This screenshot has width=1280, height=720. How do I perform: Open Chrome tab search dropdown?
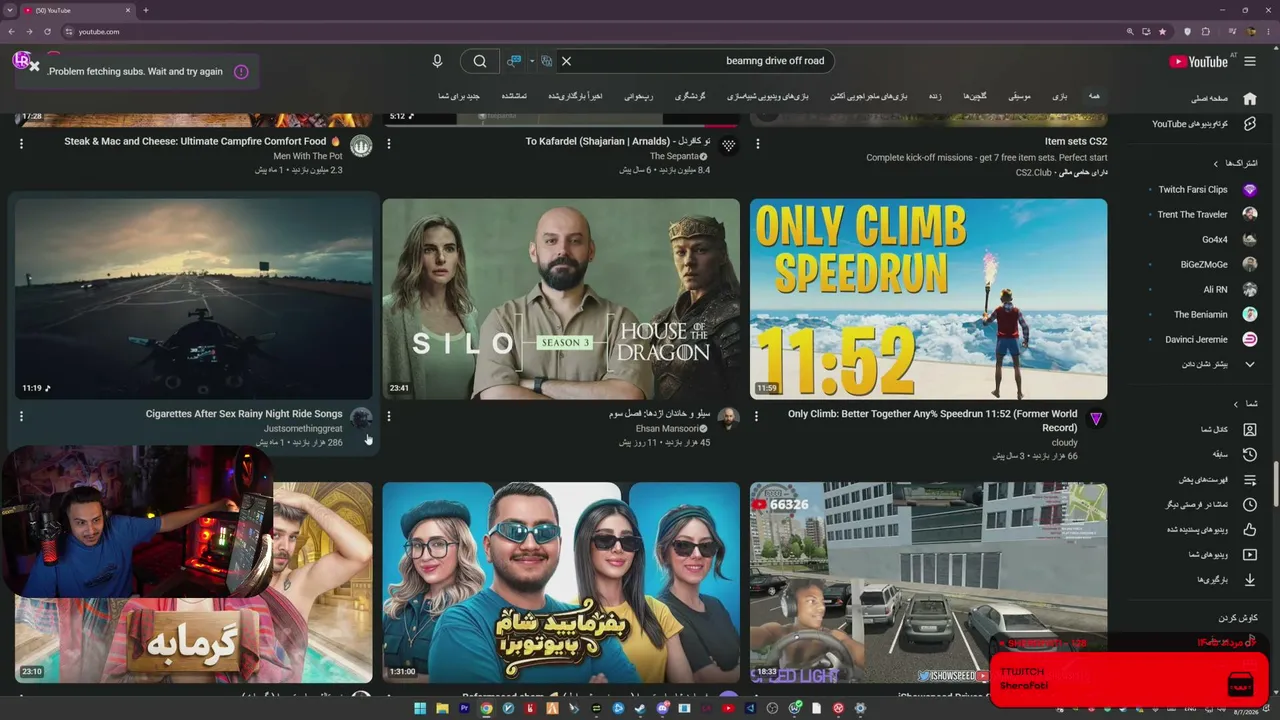coord(10,10)
